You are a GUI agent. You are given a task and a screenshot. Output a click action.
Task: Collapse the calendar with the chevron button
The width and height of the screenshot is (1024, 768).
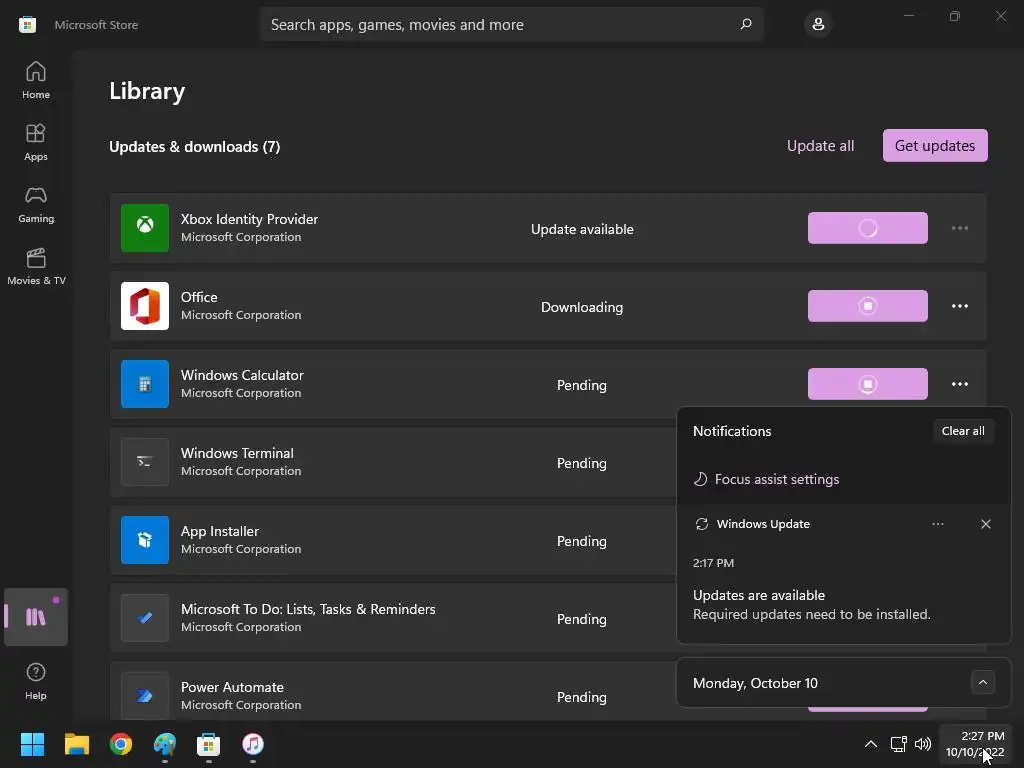(982, 682)
